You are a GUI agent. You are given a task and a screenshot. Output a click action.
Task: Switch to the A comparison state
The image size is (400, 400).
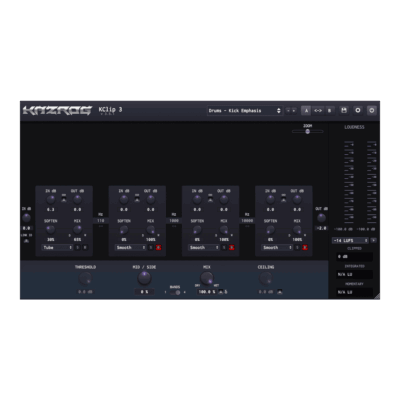[306, 110]
